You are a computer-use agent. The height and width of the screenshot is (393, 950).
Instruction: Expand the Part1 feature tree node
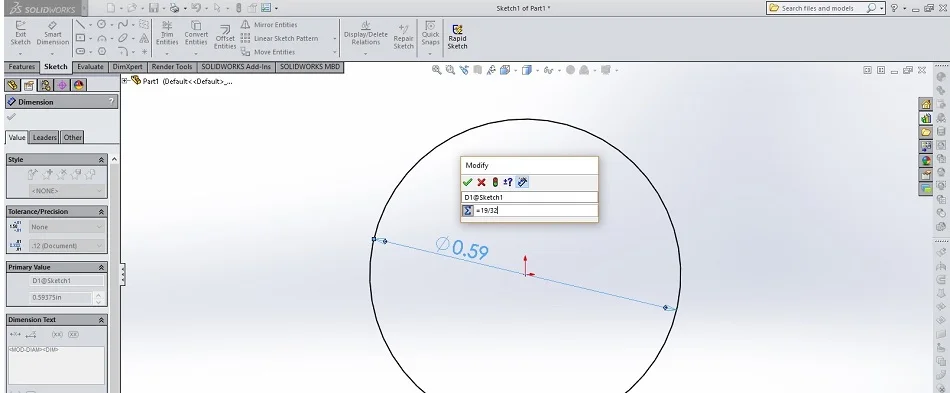[124, 80]
